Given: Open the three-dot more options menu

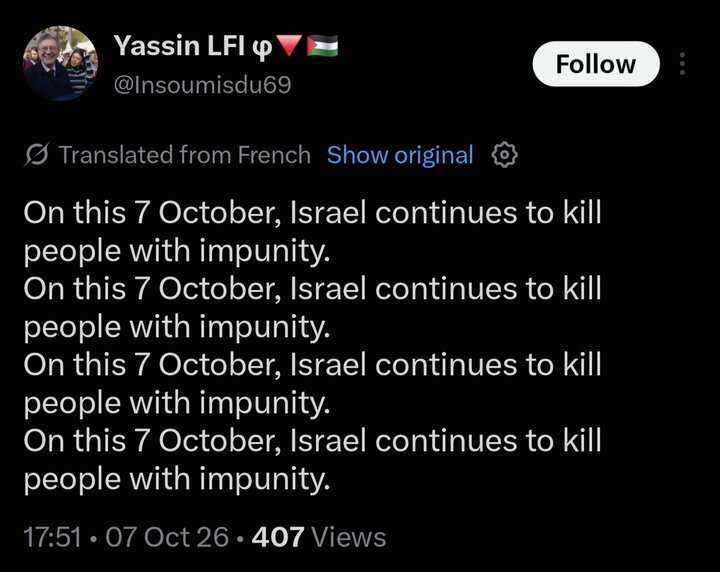Looking at the screenshot, I should pyautogui.click(x=682, y=64).
